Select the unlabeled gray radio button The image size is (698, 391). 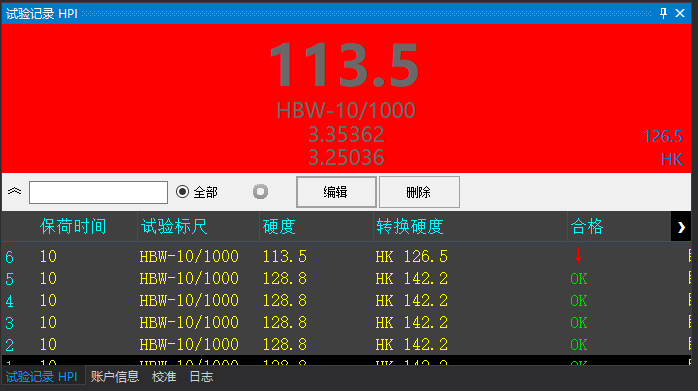pyautogui.click(x=260, y=192)
